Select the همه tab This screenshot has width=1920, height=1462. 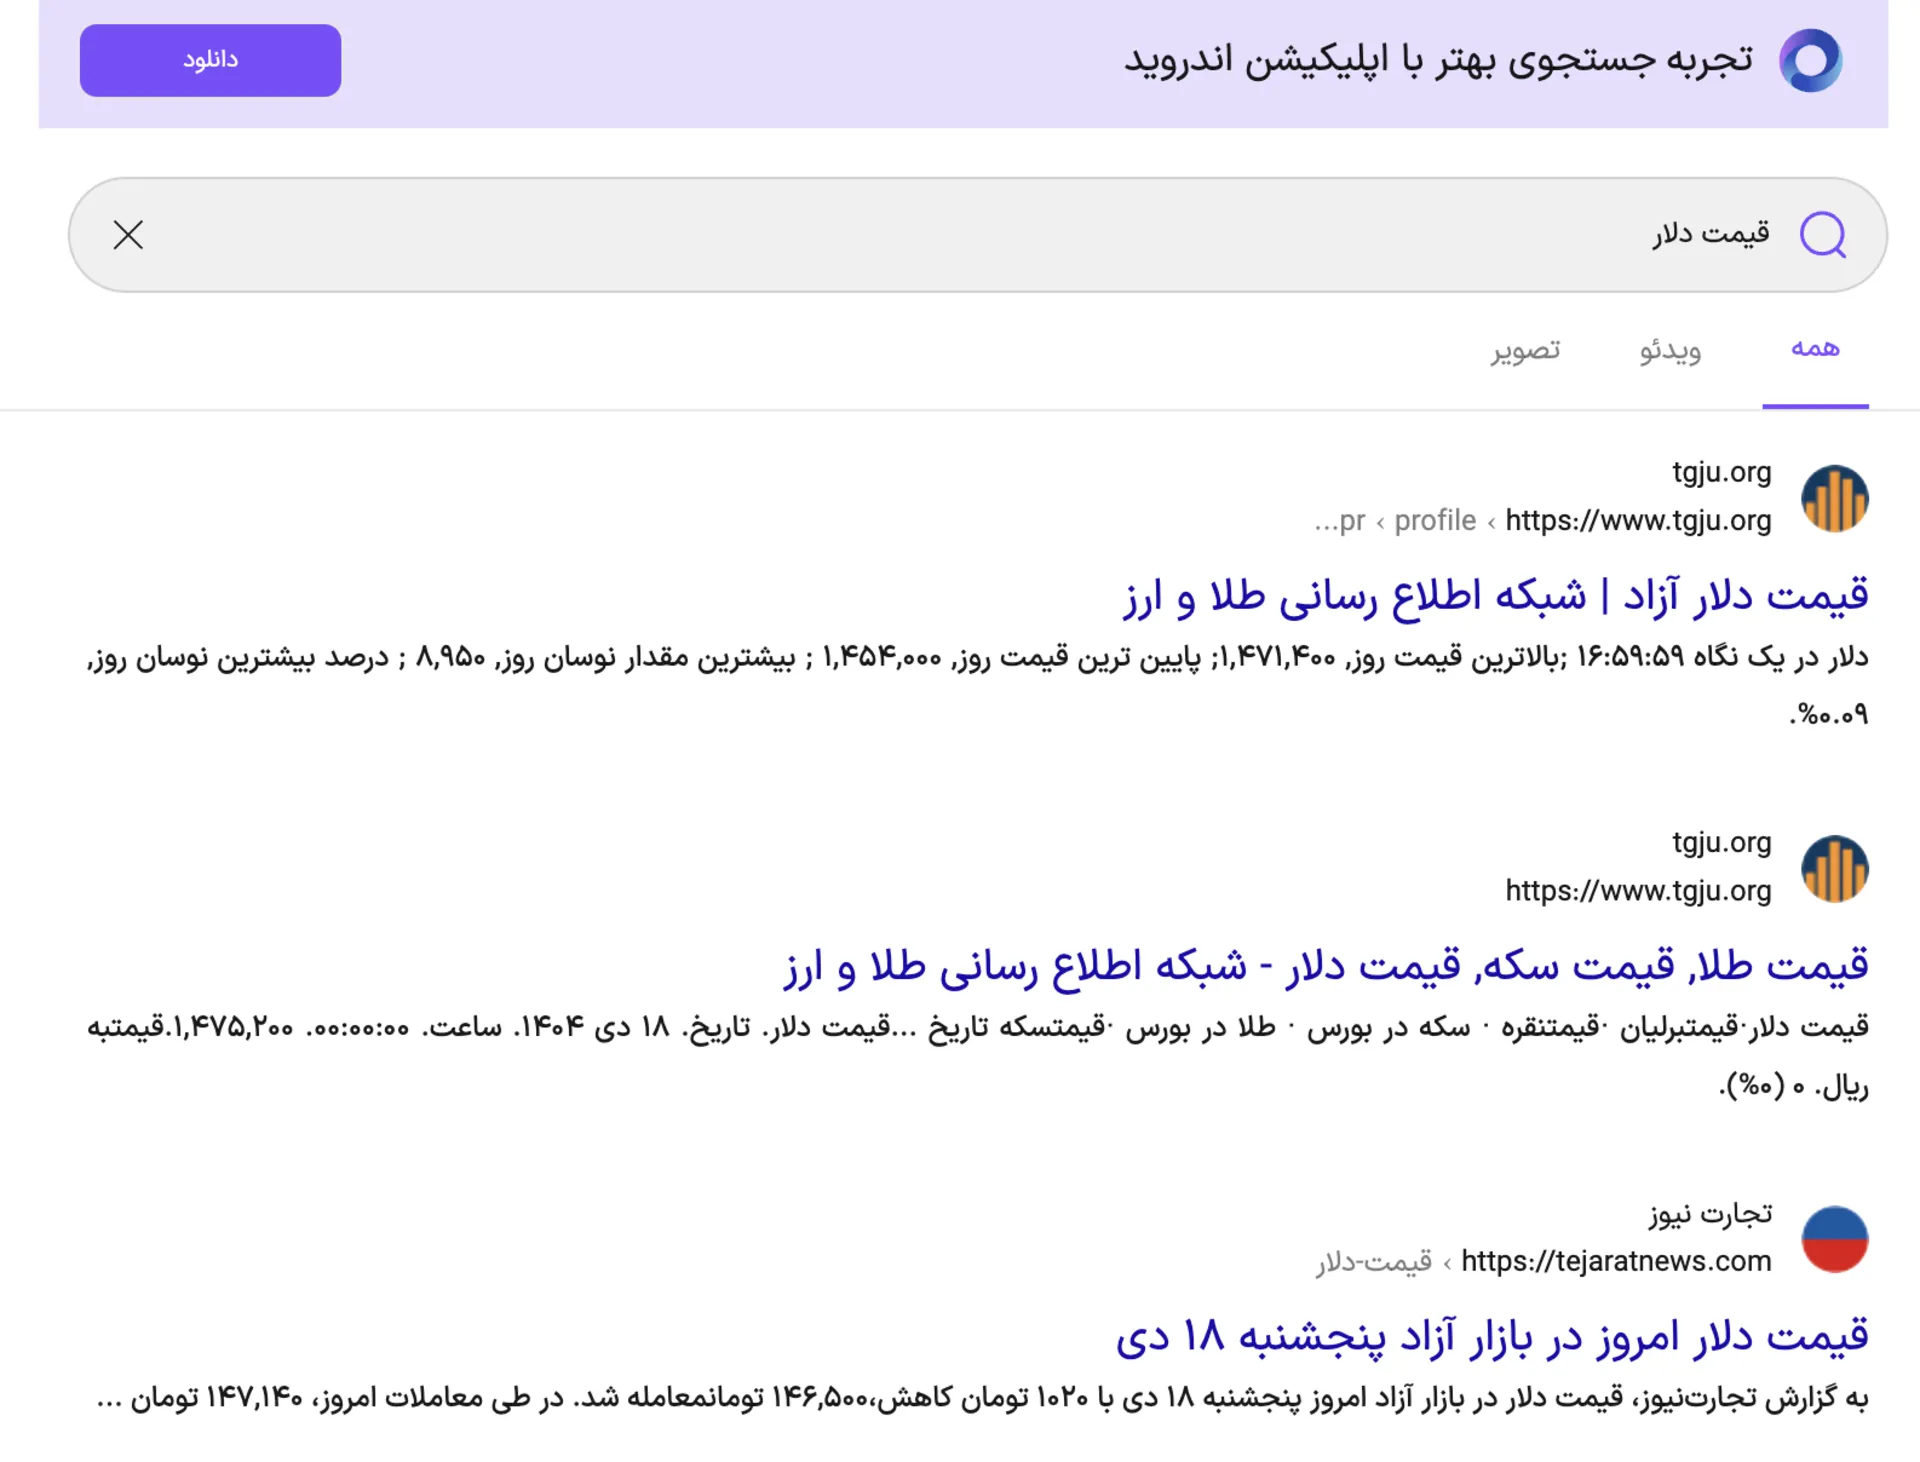pos(1815,348)
